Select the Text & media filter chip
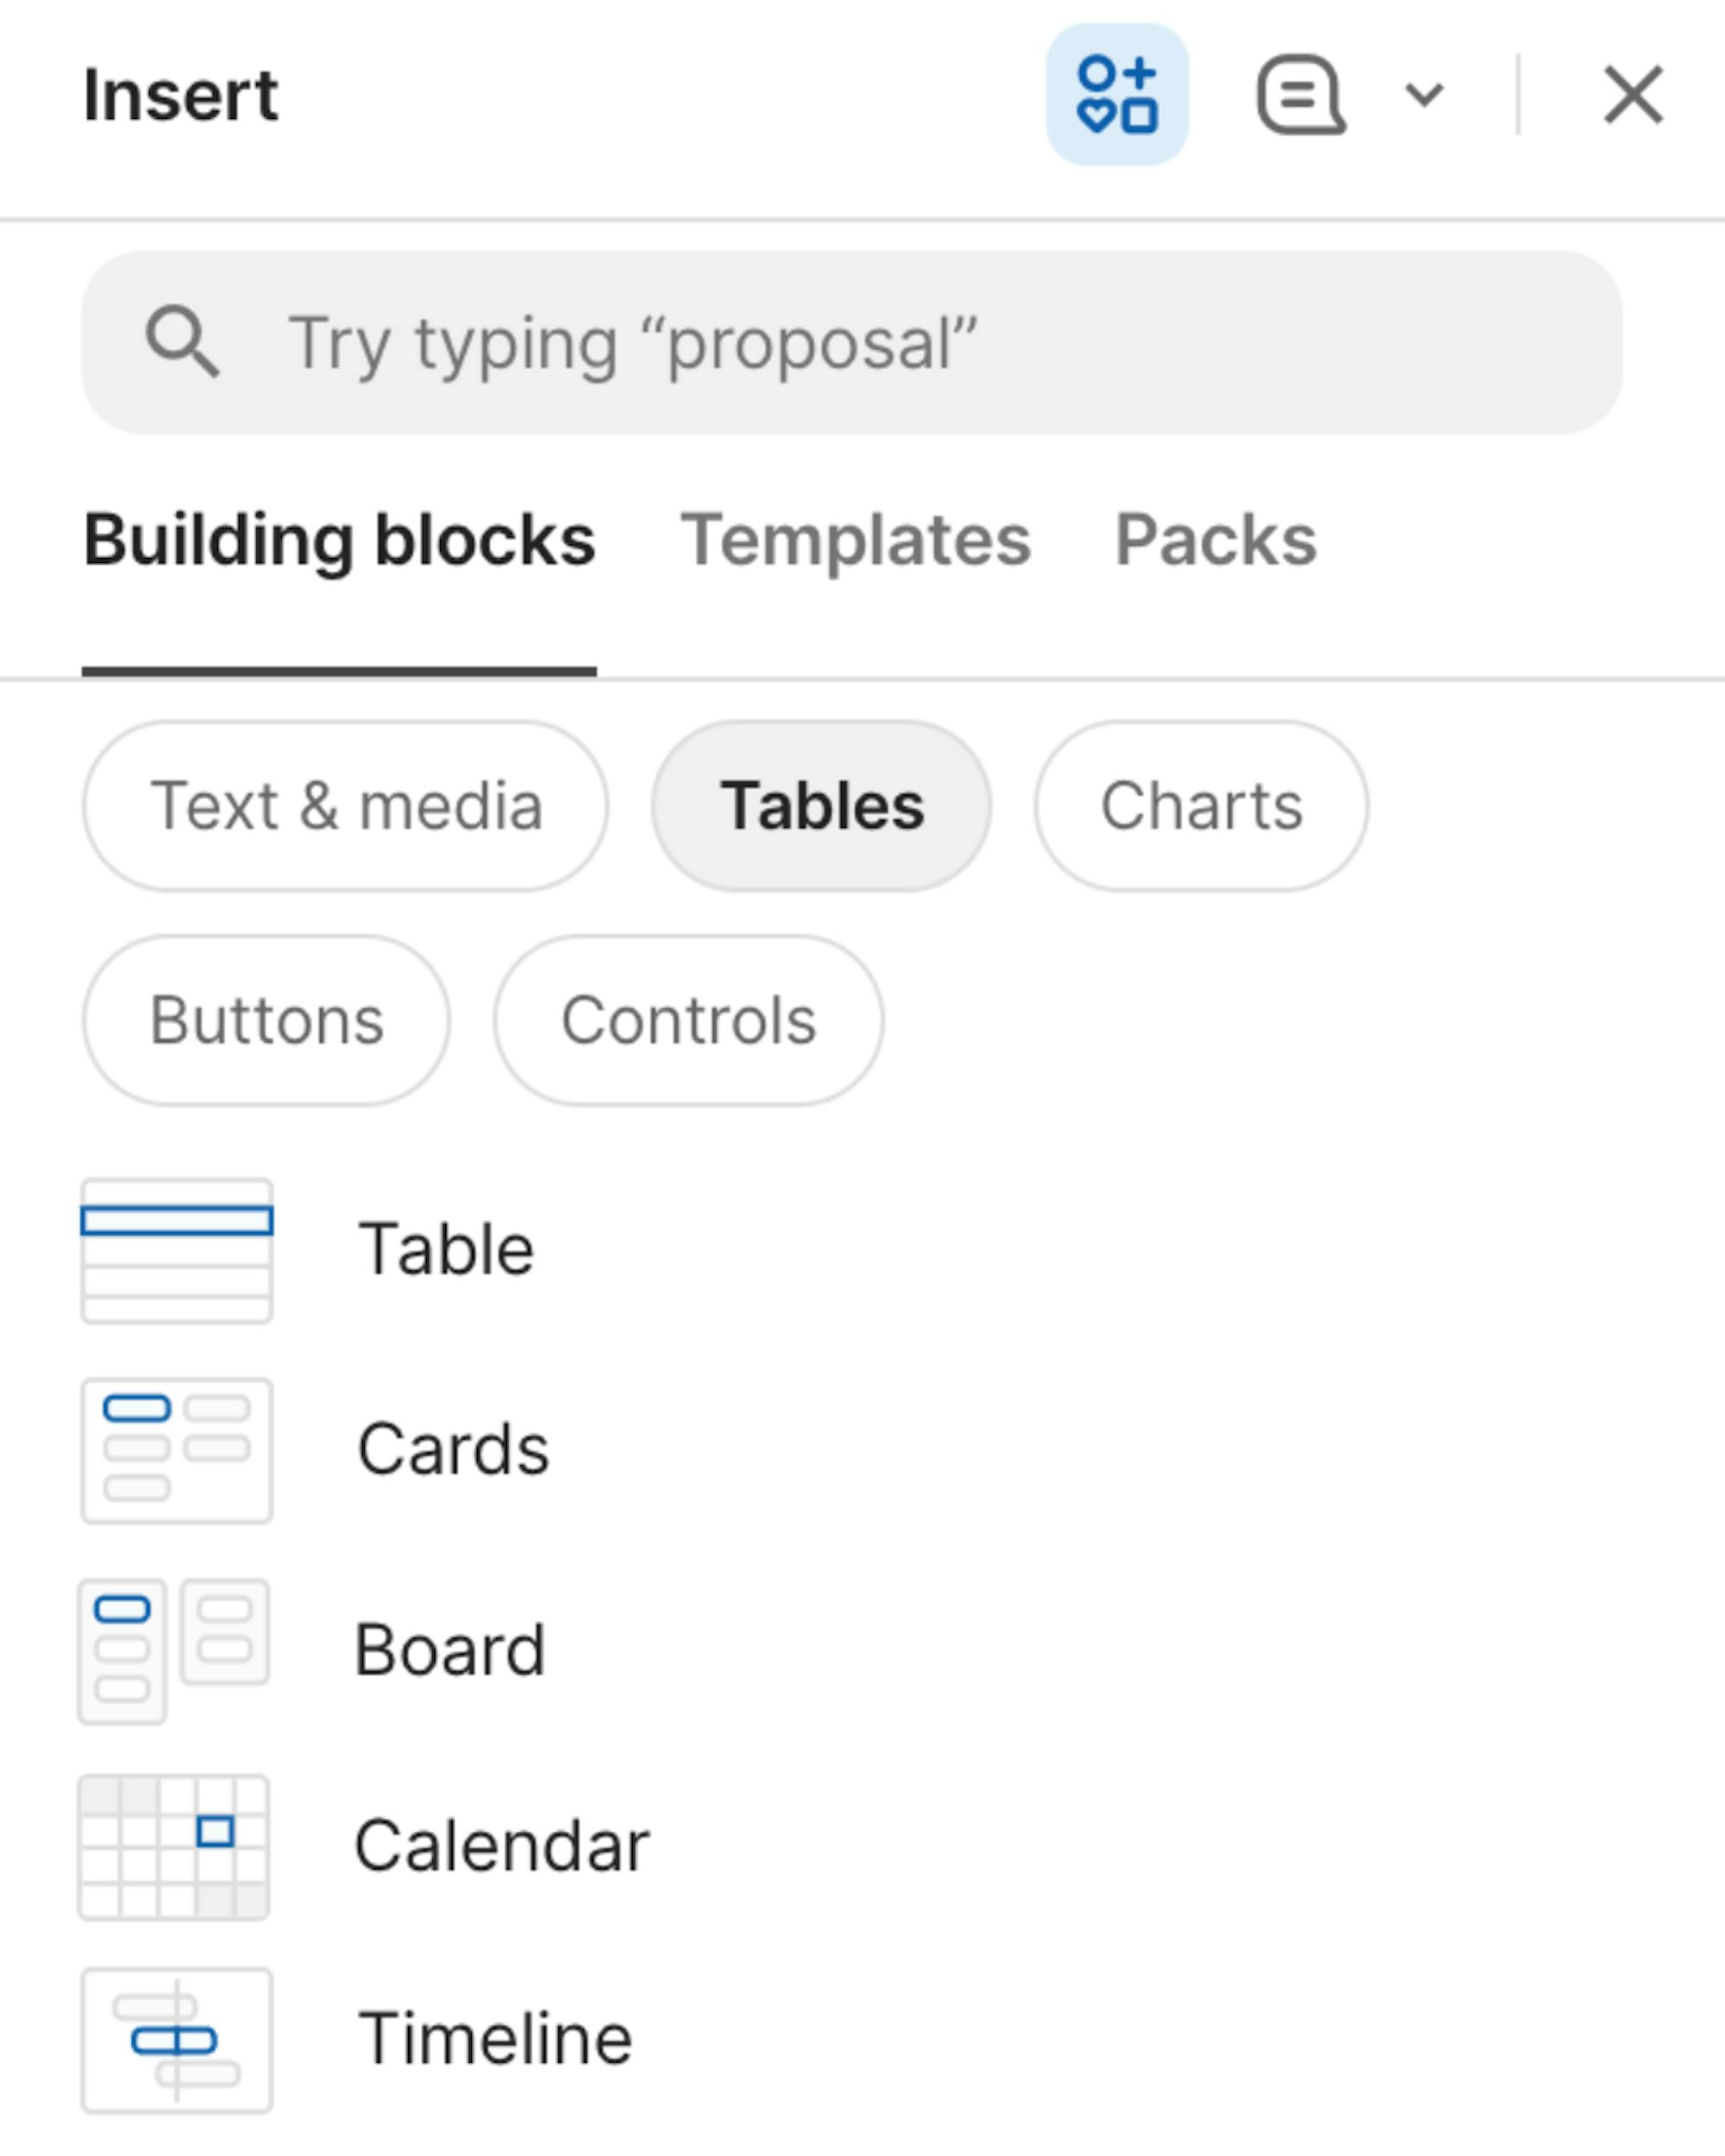The width and height of the screenshot is (1725, 2156). pos(346,806)
